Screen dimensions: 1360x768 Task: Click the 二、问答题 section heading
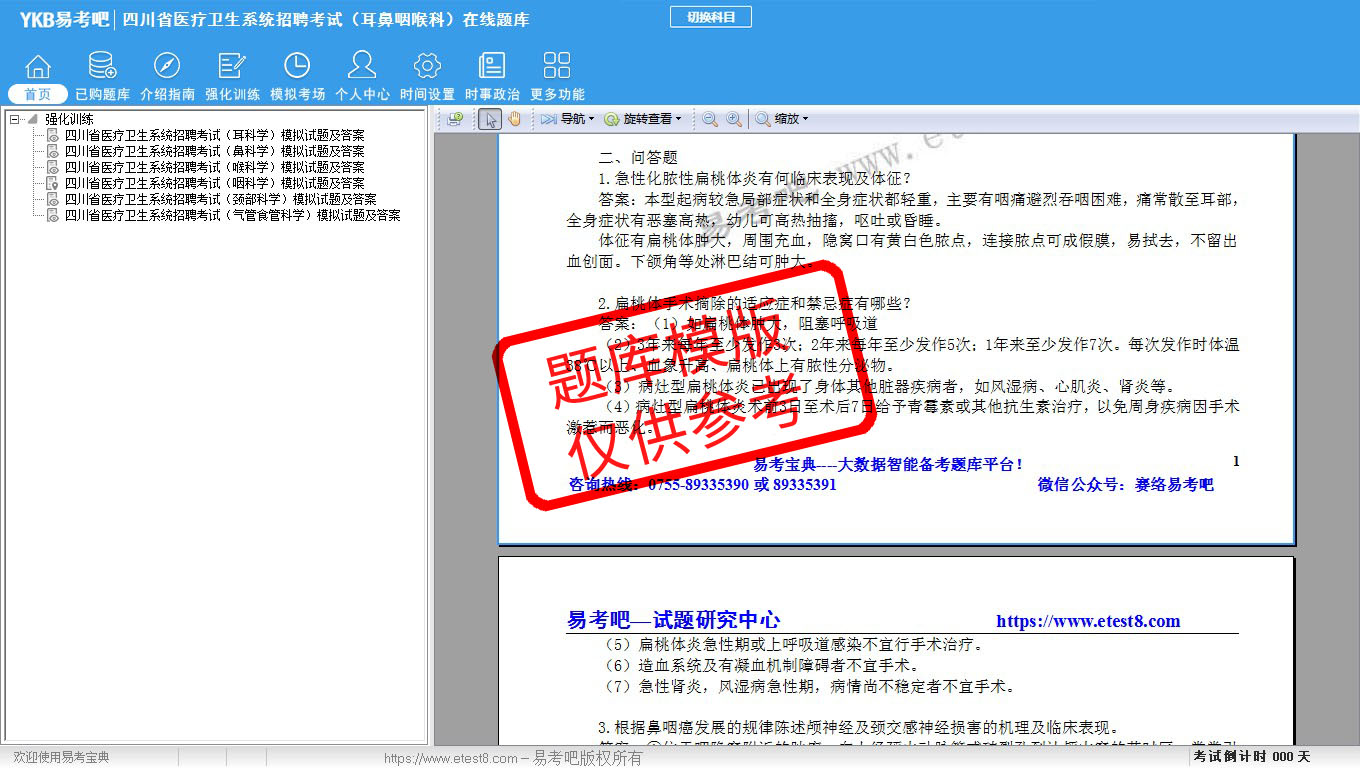[638, 158]
